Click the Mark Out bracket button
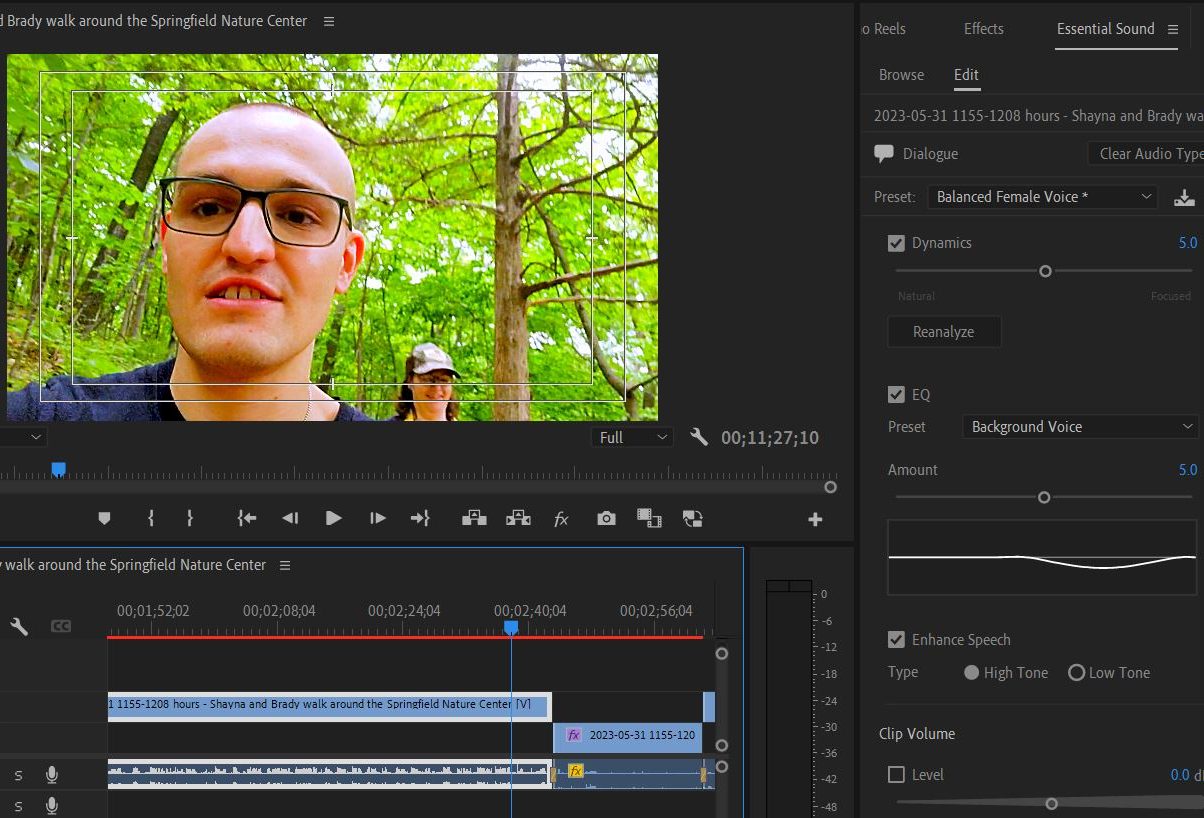This screenshot has height=818, width=1204. [x=189, y=518]
